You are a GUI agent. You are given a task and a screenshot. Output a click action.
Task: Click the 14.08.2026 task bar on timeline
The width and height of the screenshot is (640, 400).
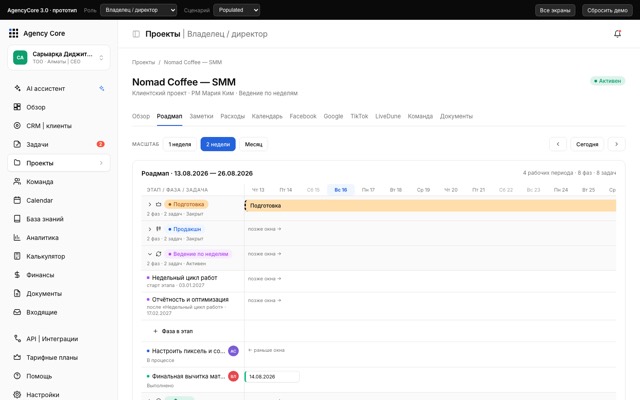coord(272,376)
